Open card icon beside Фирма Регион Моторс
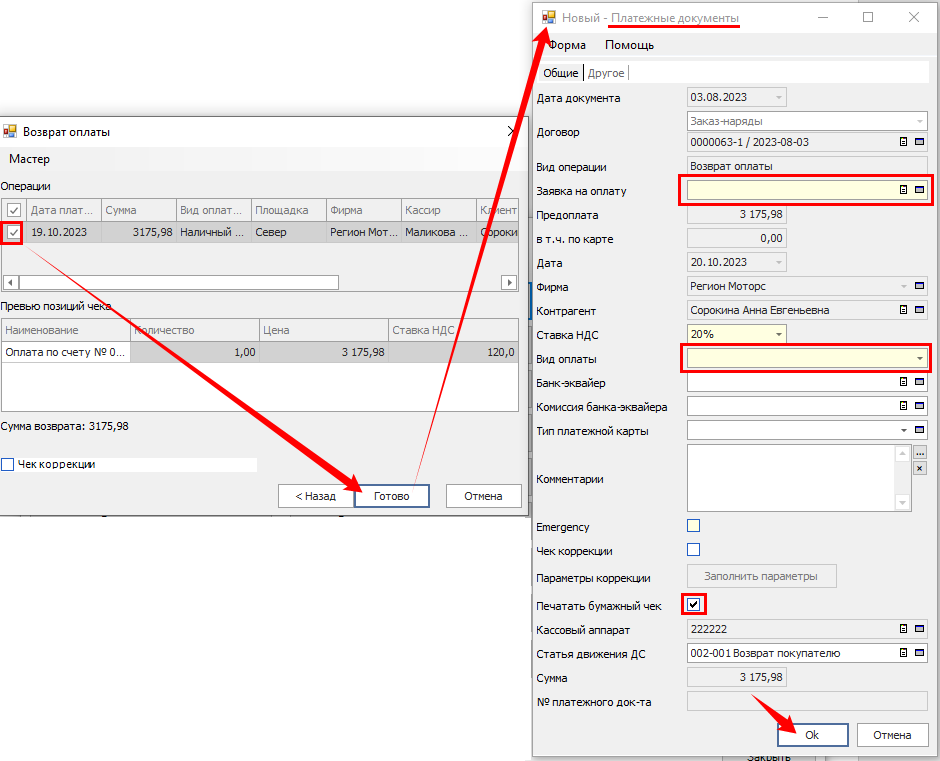Image resolution: width=940 pixels, height=761 pixels. click(919, 286)
